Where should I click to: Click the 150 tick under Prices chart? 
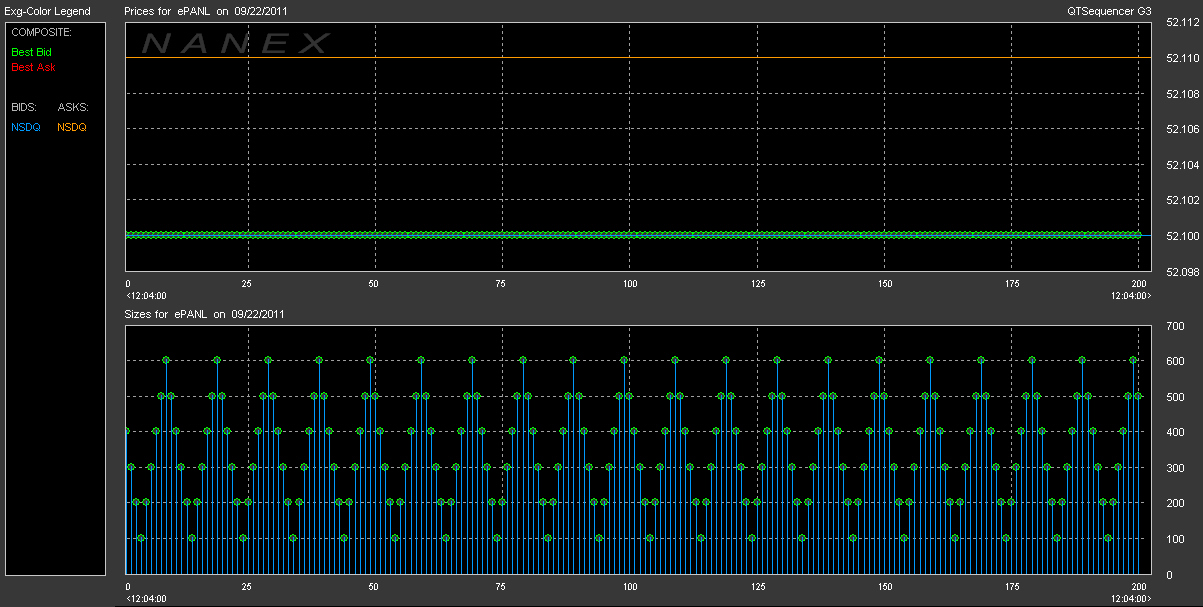coord(884,284)
